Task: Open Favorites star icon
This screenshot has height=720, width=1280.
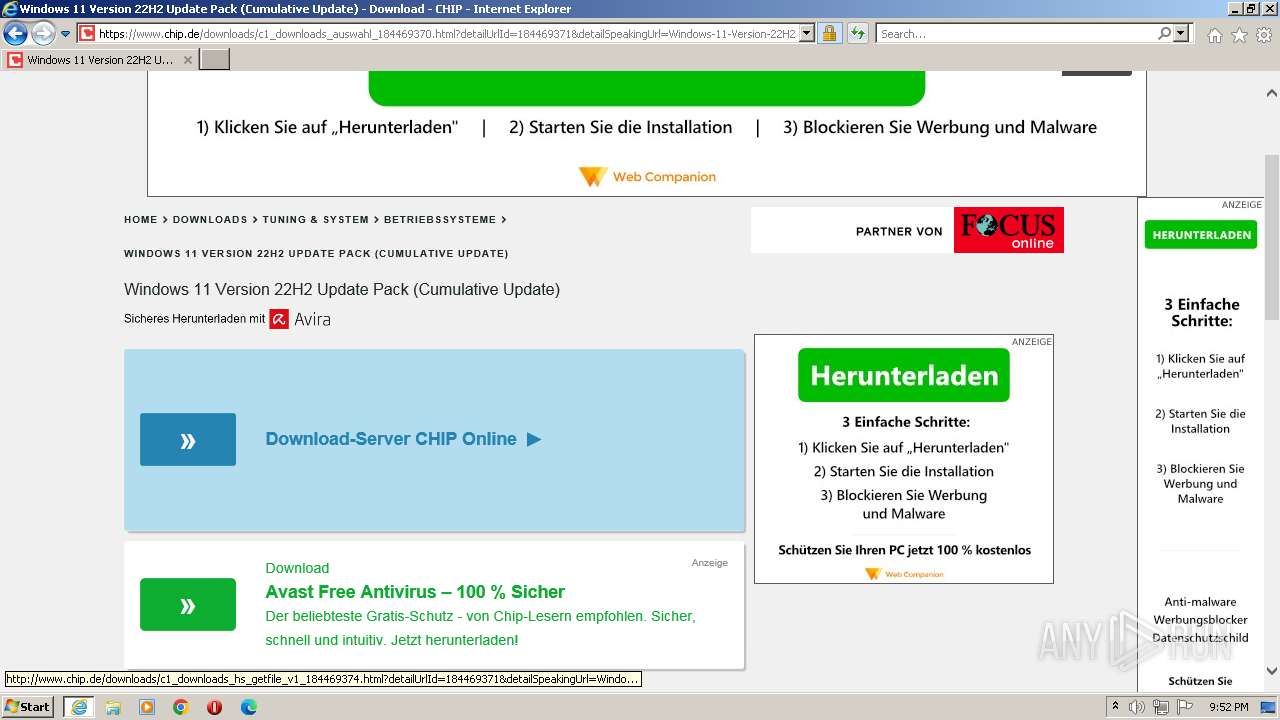Action: tap(1239, 35)
